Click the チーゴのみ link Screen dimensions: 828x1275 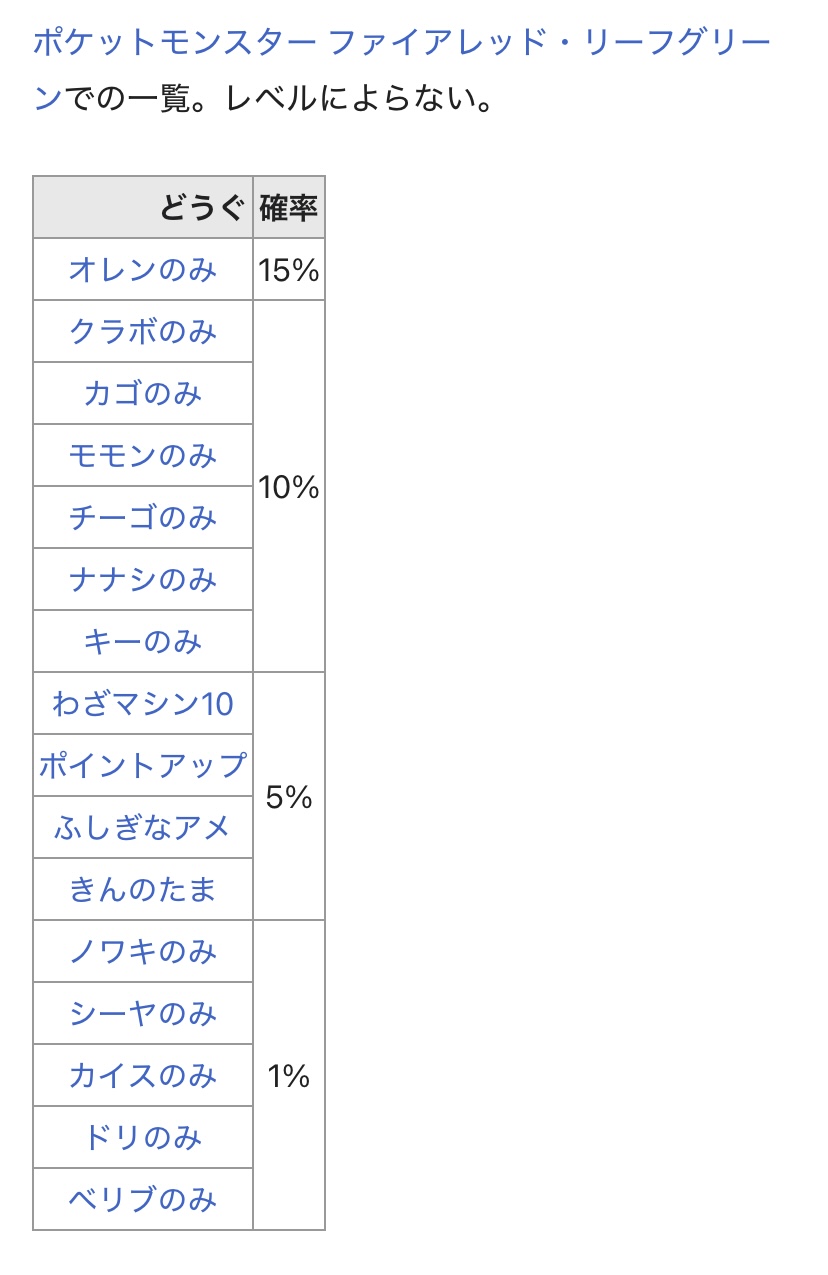click(143, 518)
